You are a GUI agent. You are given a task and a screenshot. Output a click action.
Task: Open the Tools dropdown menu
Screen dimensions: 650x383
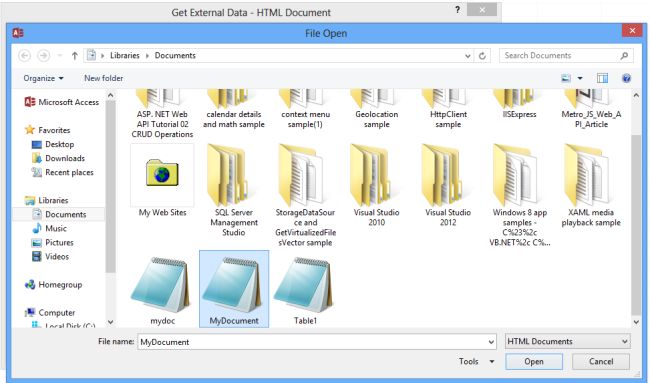coord(476,361)
